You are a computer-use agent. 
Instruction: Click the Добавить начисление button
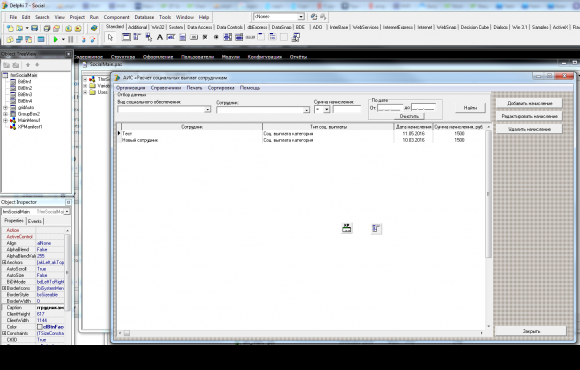[529, 103]
